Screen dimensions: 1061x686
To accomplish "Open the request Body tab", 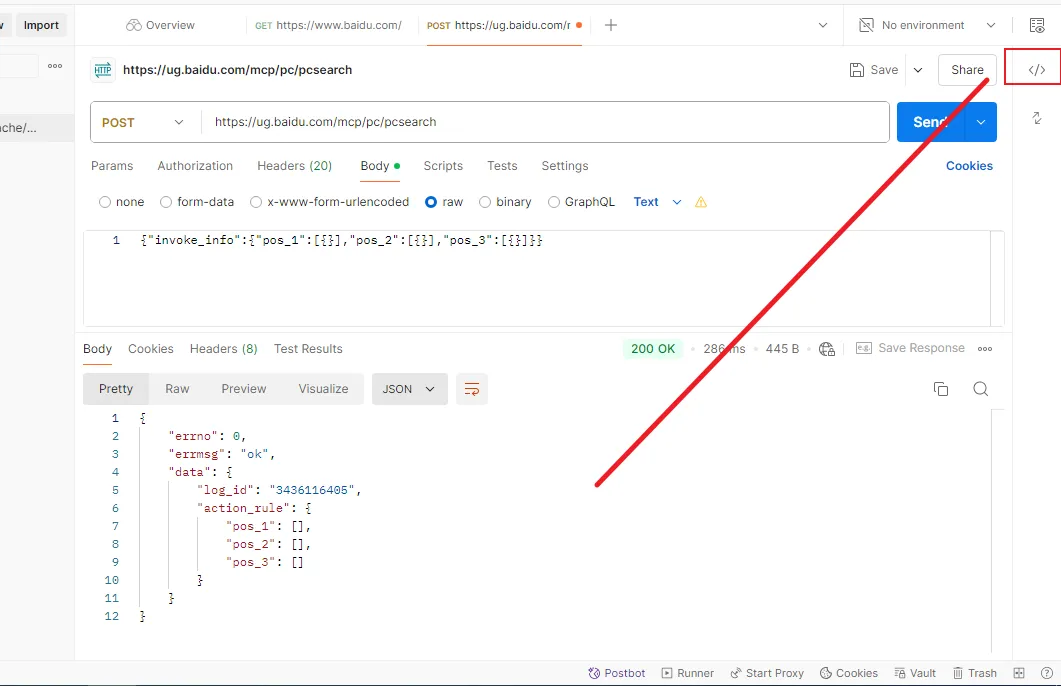I will point(380,166).
